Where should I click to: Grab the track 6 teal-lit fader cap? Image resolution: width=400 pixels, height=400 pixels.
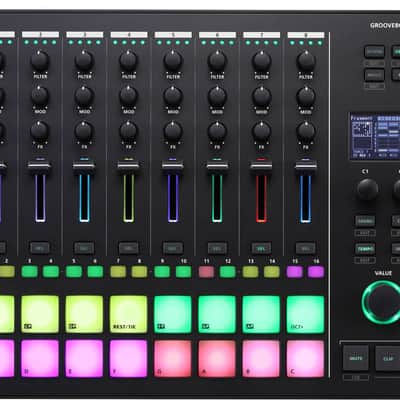point(217,166)
